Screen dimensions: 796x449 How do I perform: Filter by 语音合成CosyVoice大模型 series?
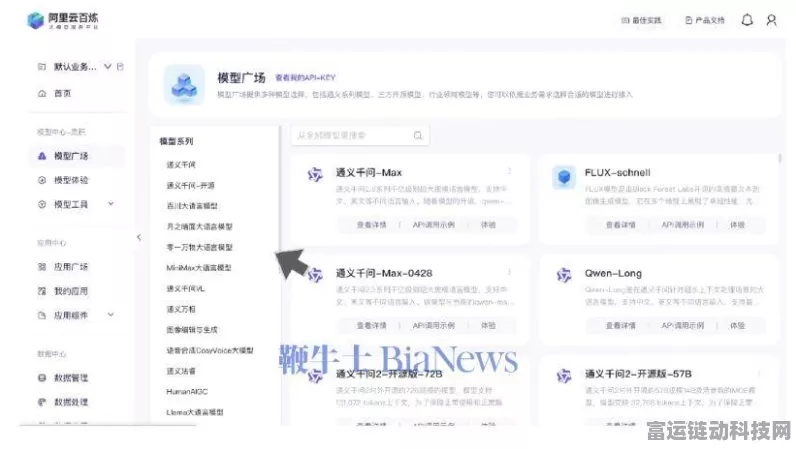tap(210, 350)
